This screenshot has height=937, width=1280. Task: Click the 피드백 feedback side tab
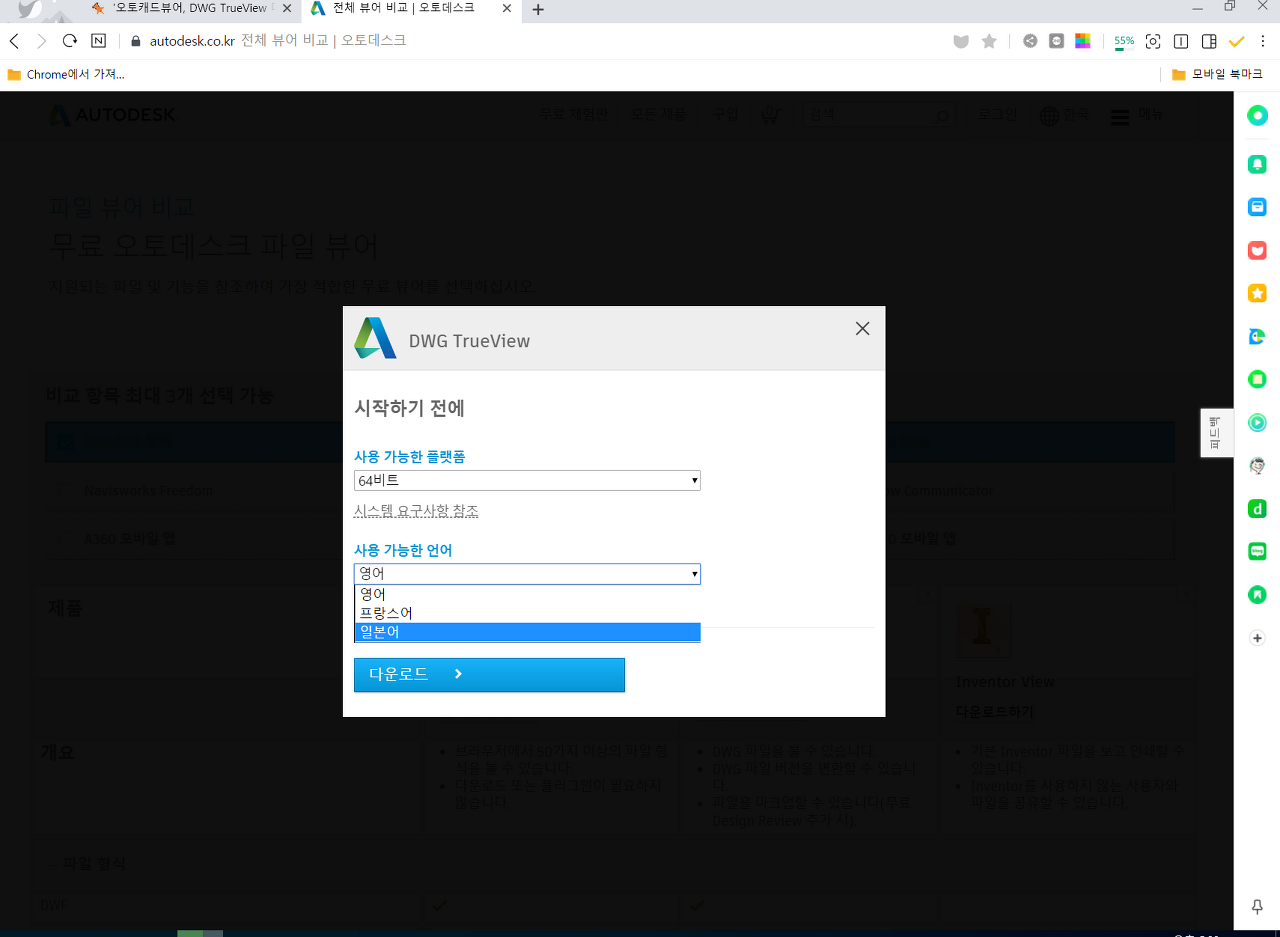pyautogui.click(x=1216, y=432)
